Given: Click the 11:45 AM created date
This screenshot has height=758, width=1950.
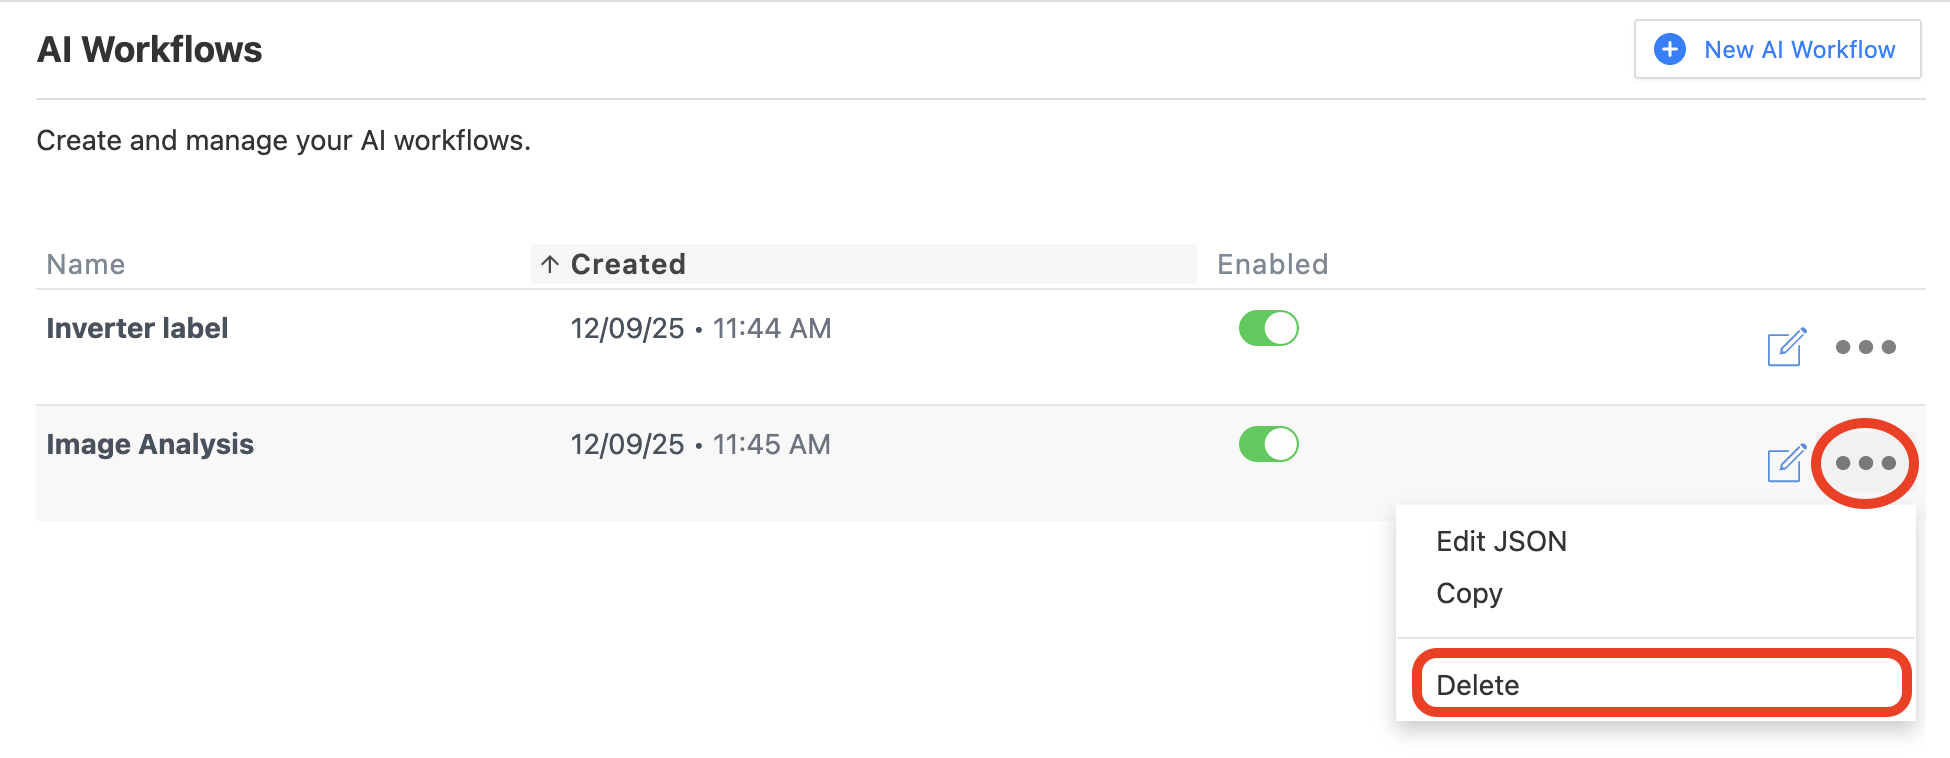Looking at the screenshot, I should (x=700, y=444).
